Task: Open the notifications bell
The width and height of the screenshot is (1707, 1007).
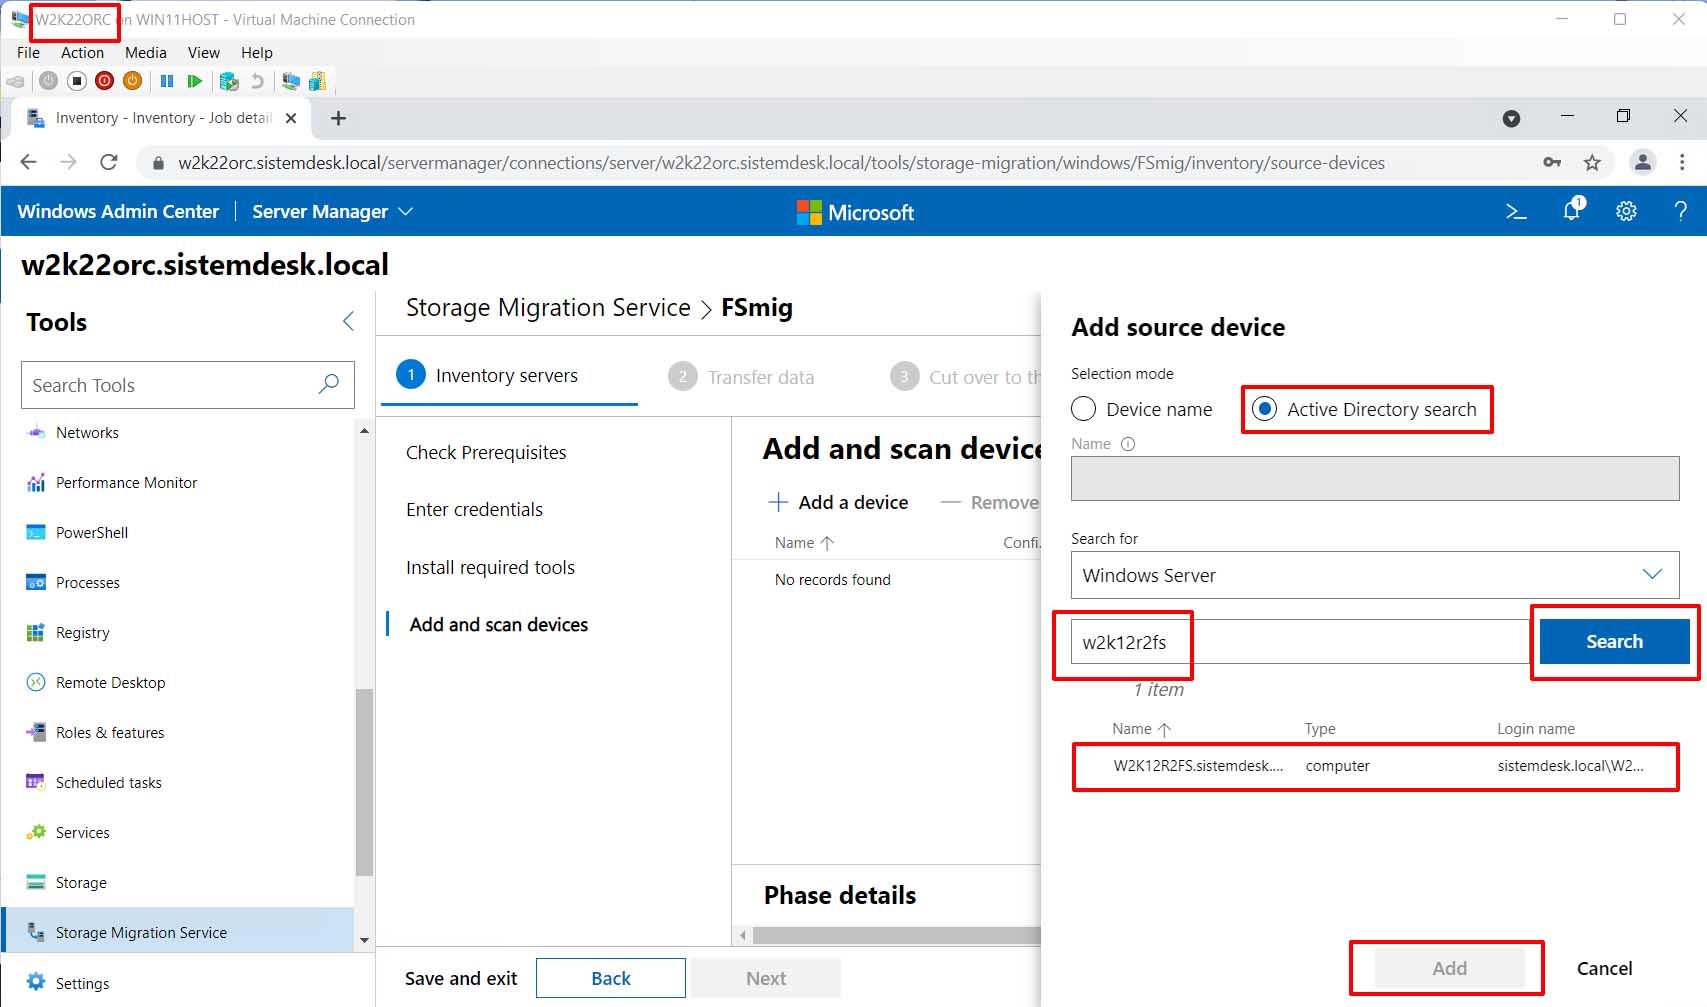Action: tap(1572, 209)
